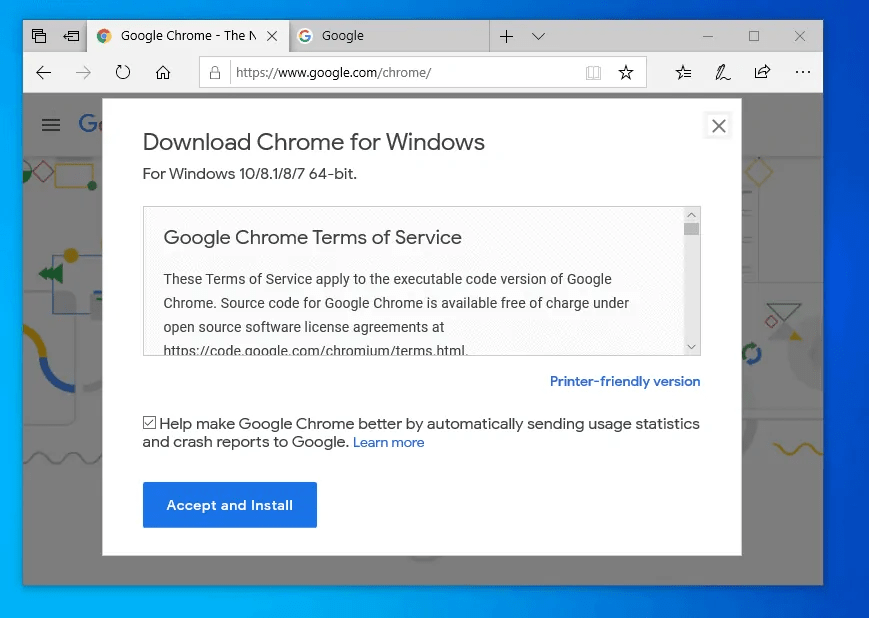869x618 pixels.
Task: Switch to the Google tab
Action: click(389, 36)
